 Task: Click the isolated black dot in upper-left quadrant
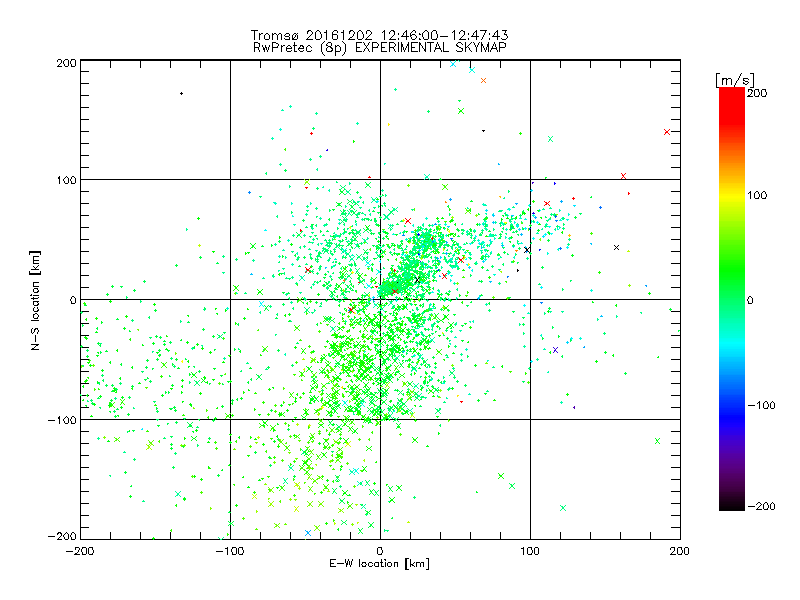pyautogui.click(x=182, y=93)
